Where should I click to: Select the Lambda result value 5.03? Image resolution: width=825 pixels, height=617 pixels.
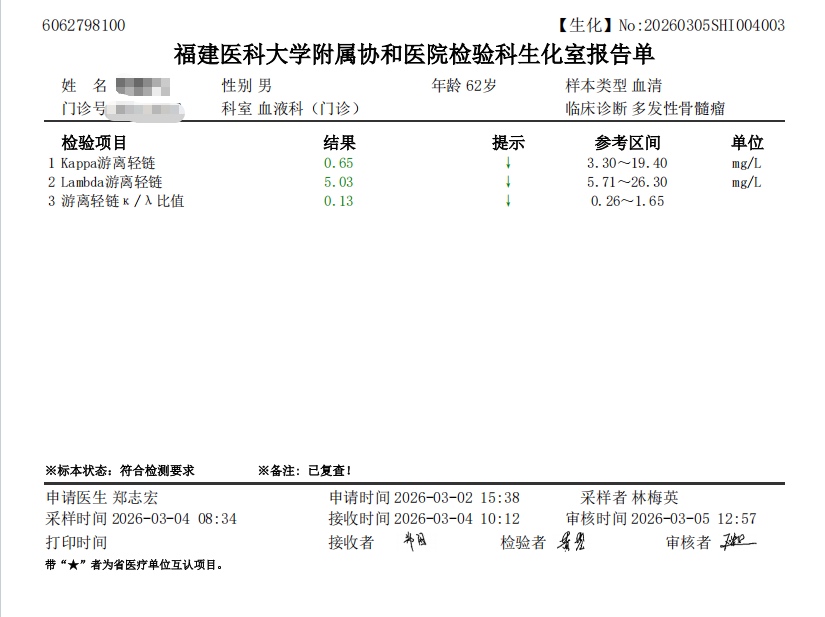[338, 182]
